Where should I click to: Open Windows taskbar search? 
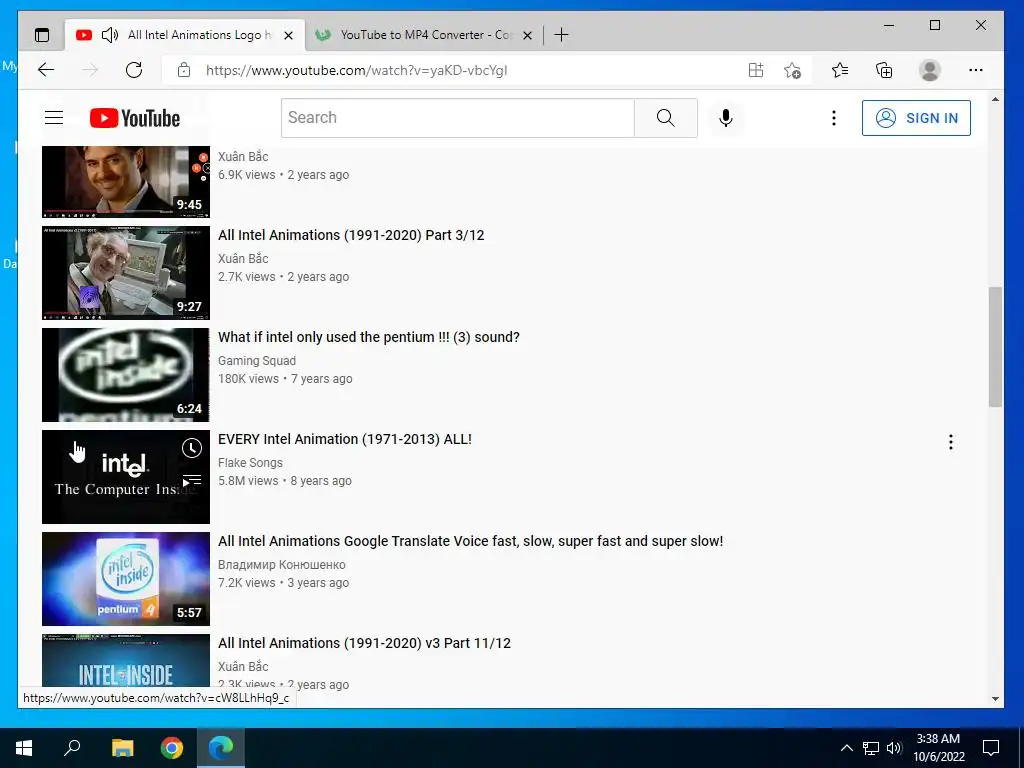click(72, 748)
